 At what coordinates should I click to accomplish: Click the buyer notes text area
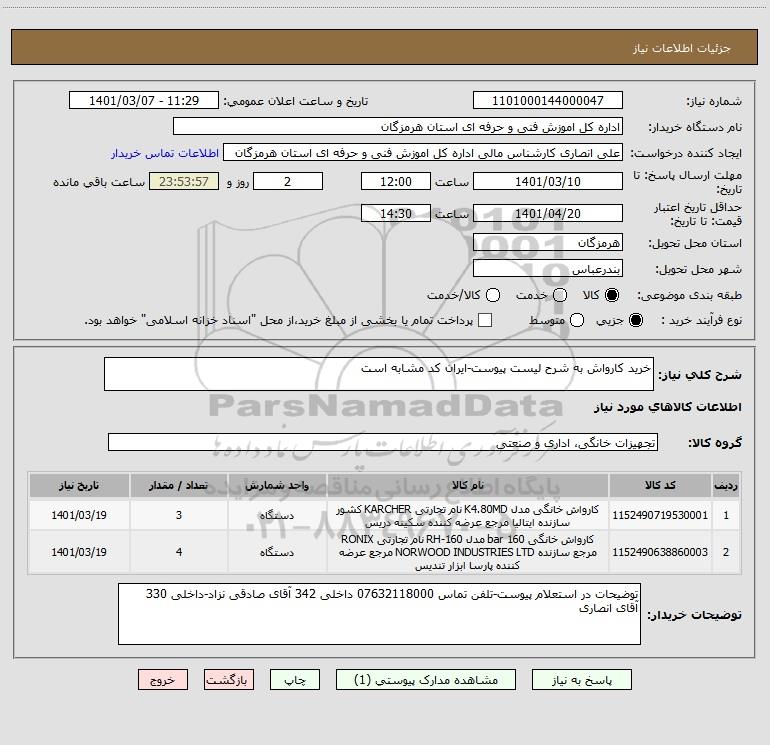pos(379,614)
